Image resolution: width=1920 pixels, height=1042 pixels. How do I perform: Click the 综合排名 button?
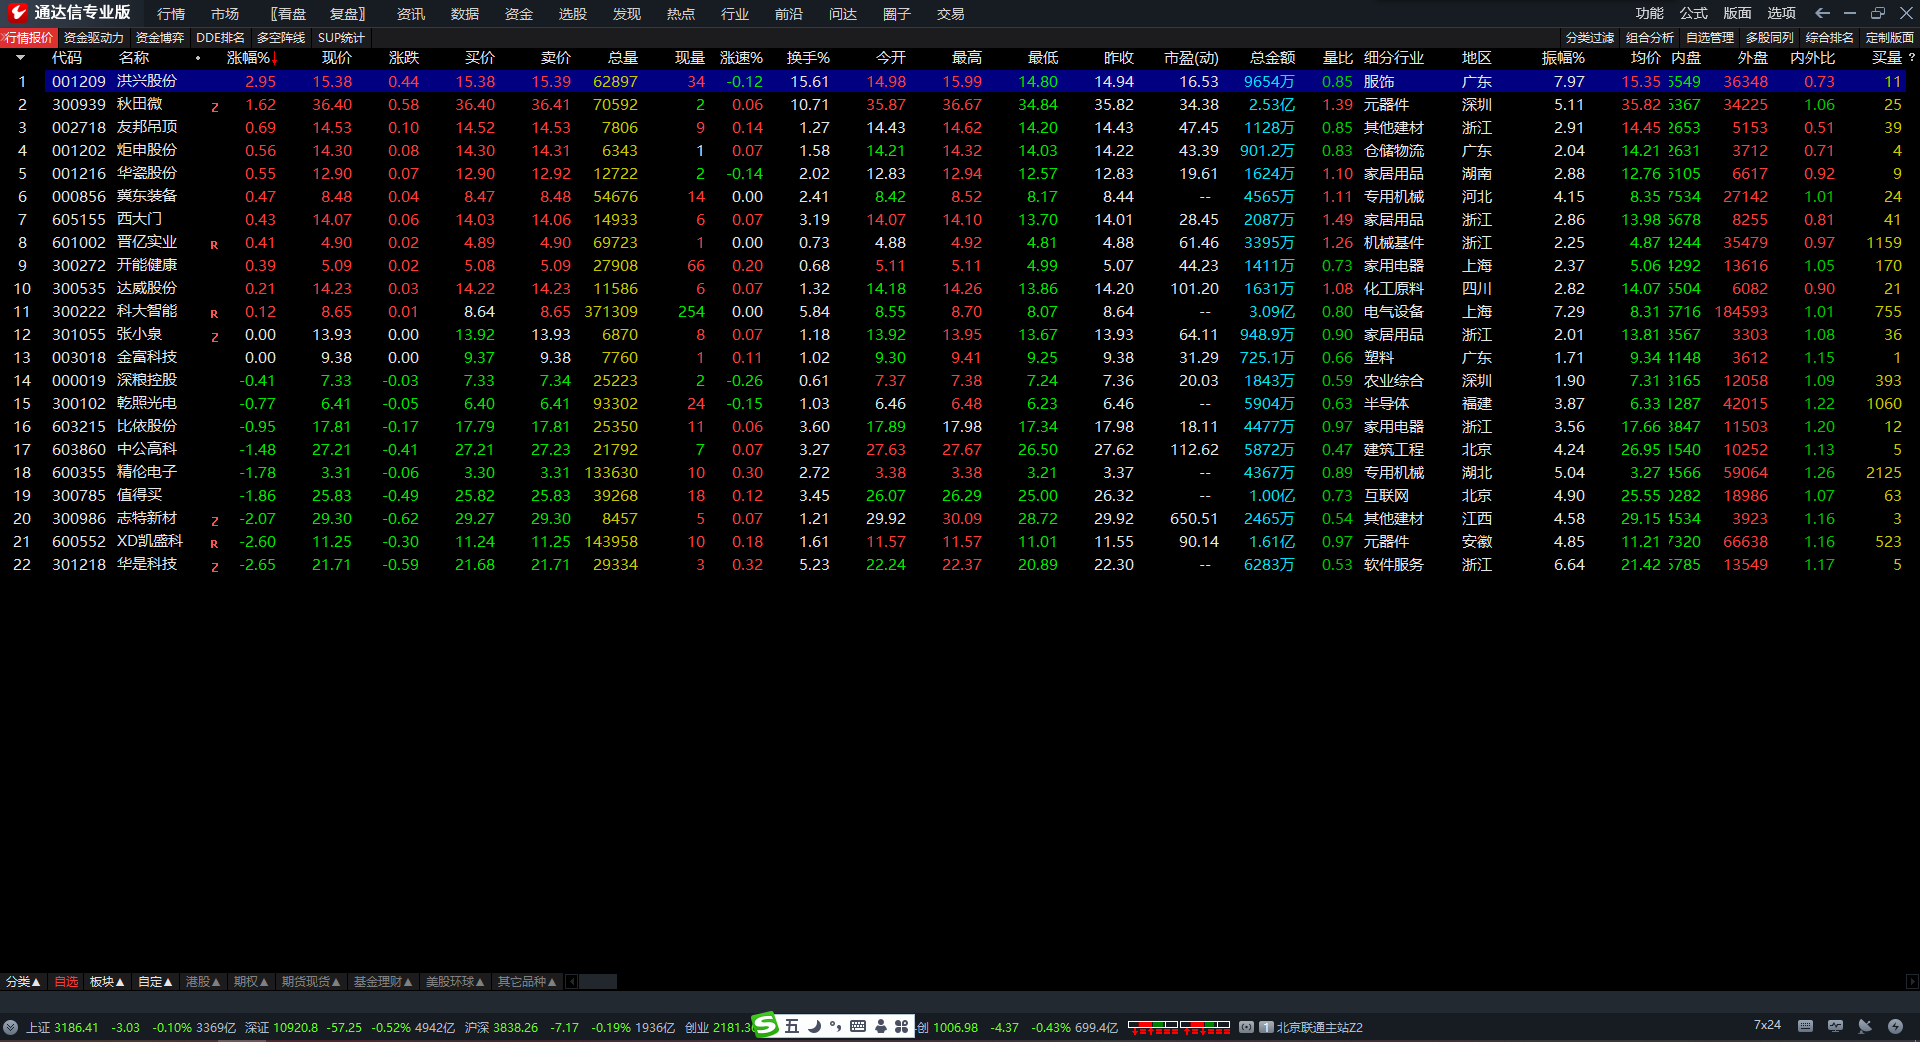click(x=1830, y=38)
